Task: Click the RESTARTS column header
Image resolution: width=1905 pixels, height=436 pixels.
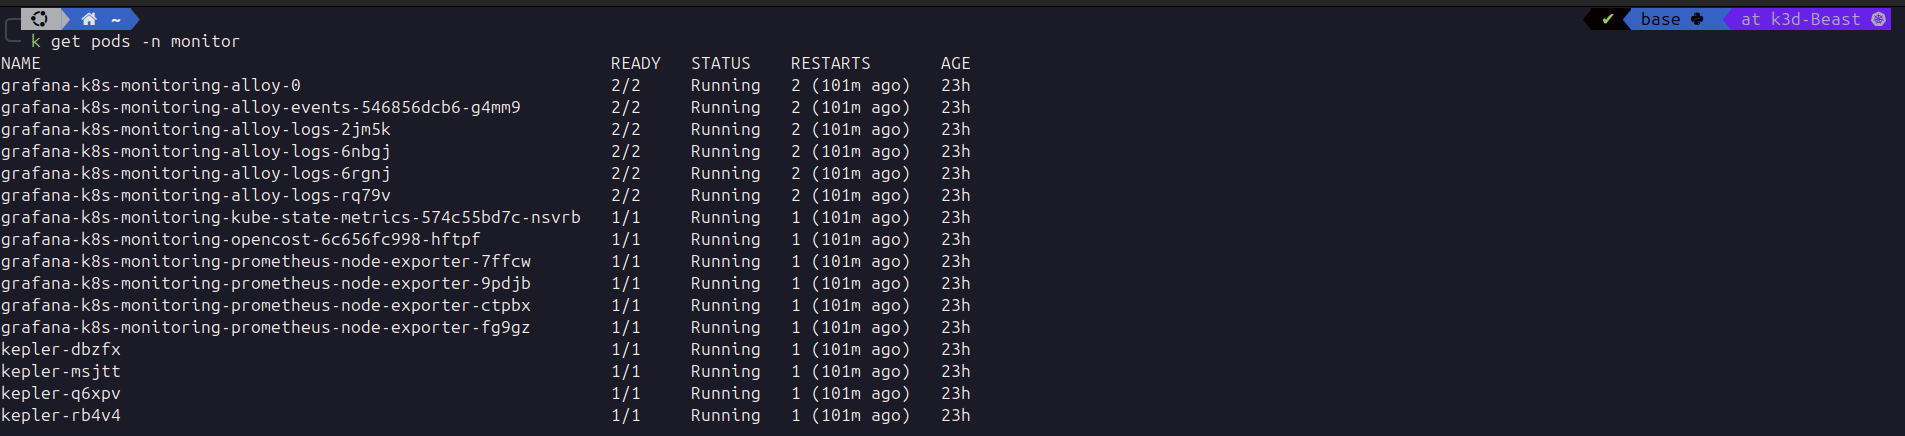Action: coord(830,63)
